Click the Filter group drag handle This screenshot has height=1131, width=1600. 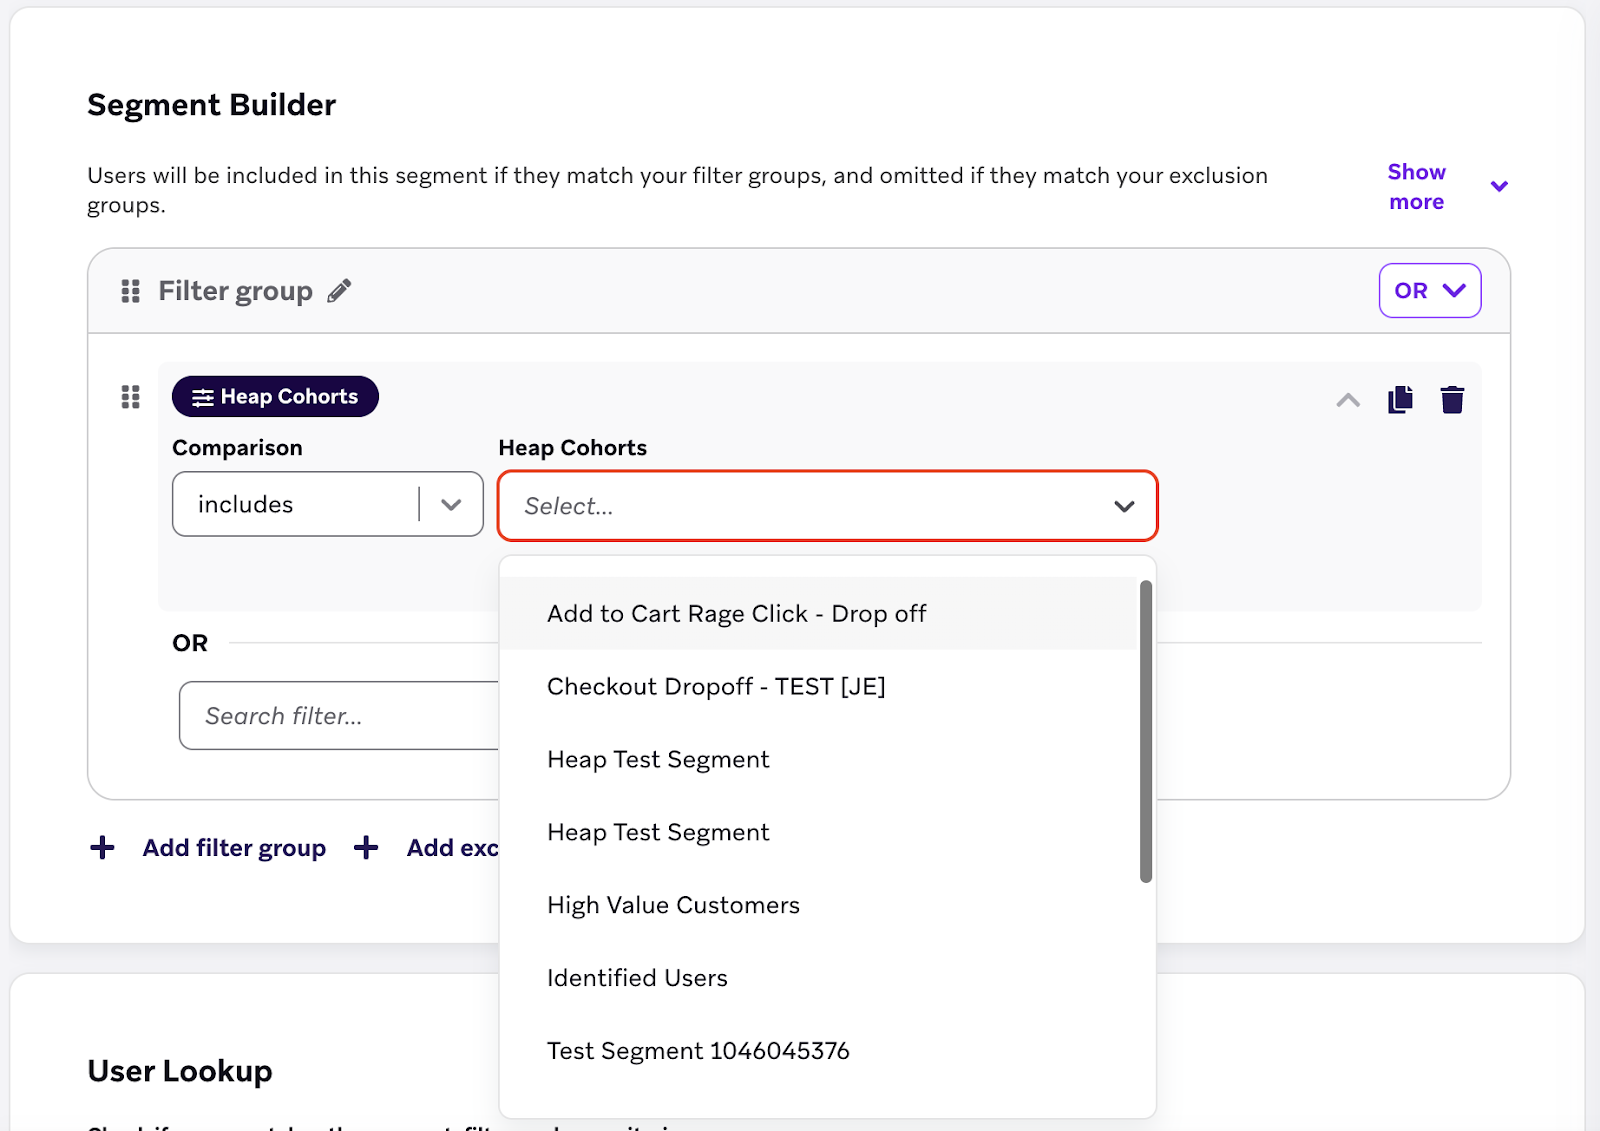pyautogui.click(x=130, y=291)
